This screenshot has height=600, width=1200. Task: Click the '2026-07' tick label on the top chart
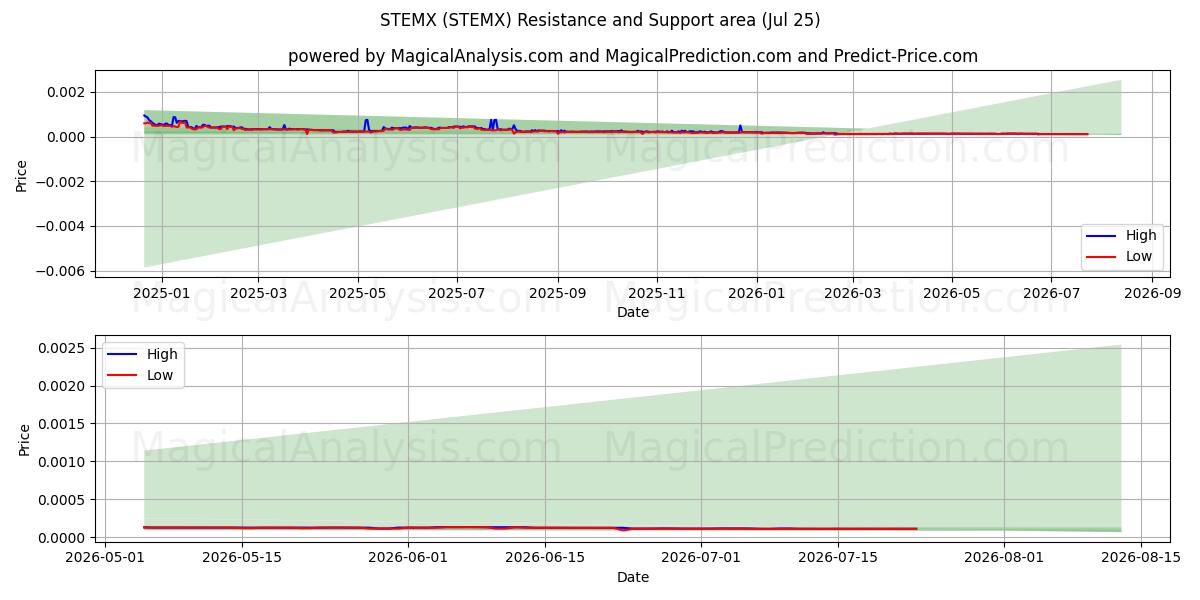tap(1052, 295)
